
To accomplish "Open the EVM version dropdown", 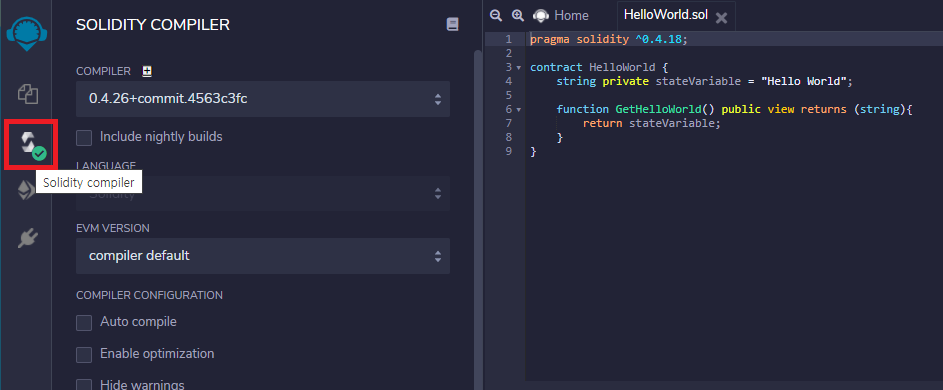I will coord(263,256).
